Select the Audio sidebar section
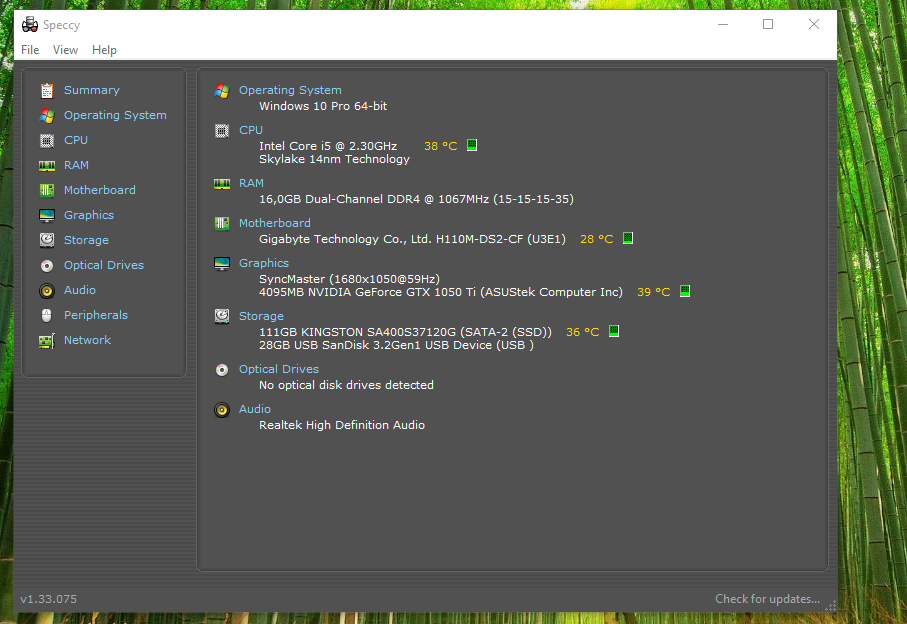This screenshot has width=907, height=624. [x=80, y=290]
